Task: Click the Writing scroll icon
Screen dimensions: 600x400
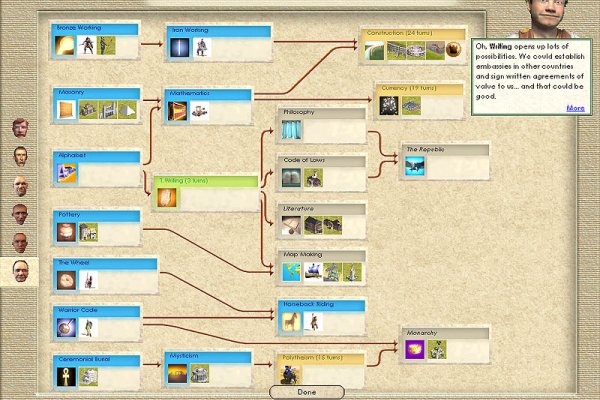Action: (x=167, y=198)
